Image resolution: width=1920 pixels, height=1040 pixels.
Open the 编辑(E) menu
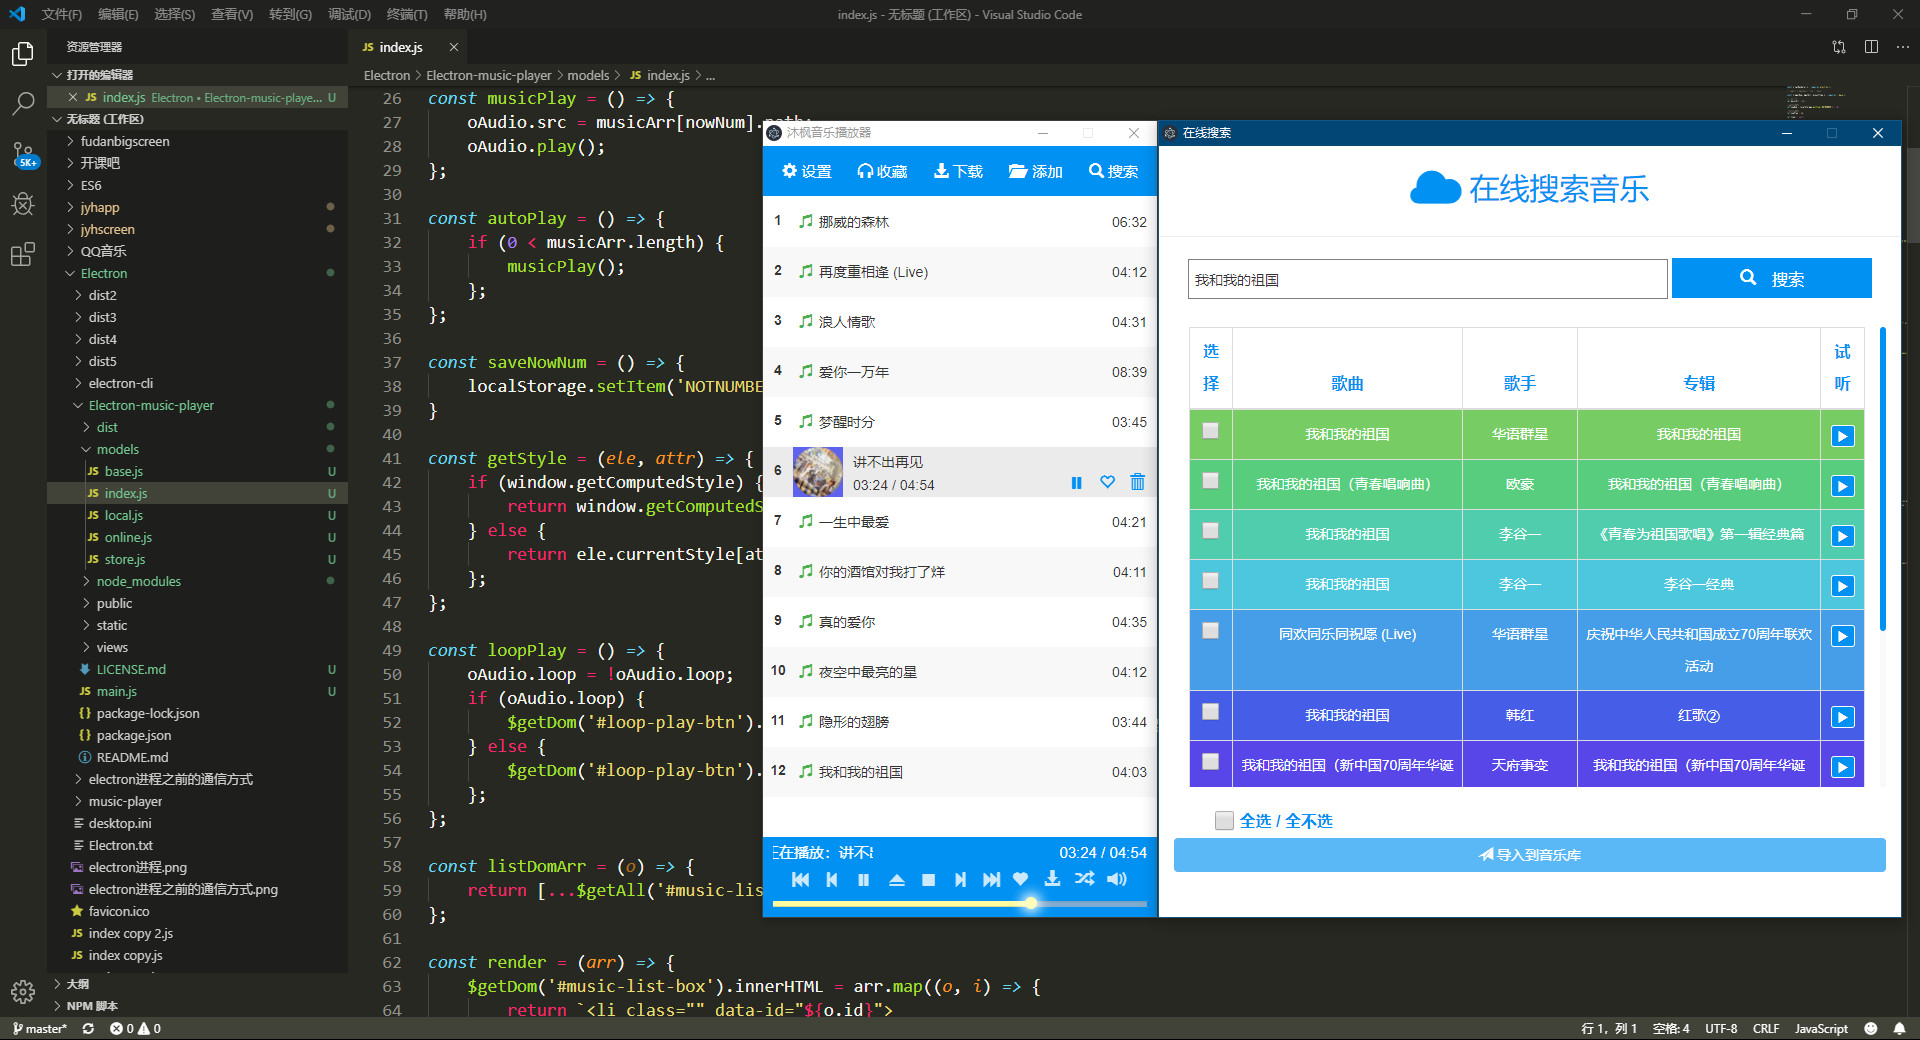(118, 14)
